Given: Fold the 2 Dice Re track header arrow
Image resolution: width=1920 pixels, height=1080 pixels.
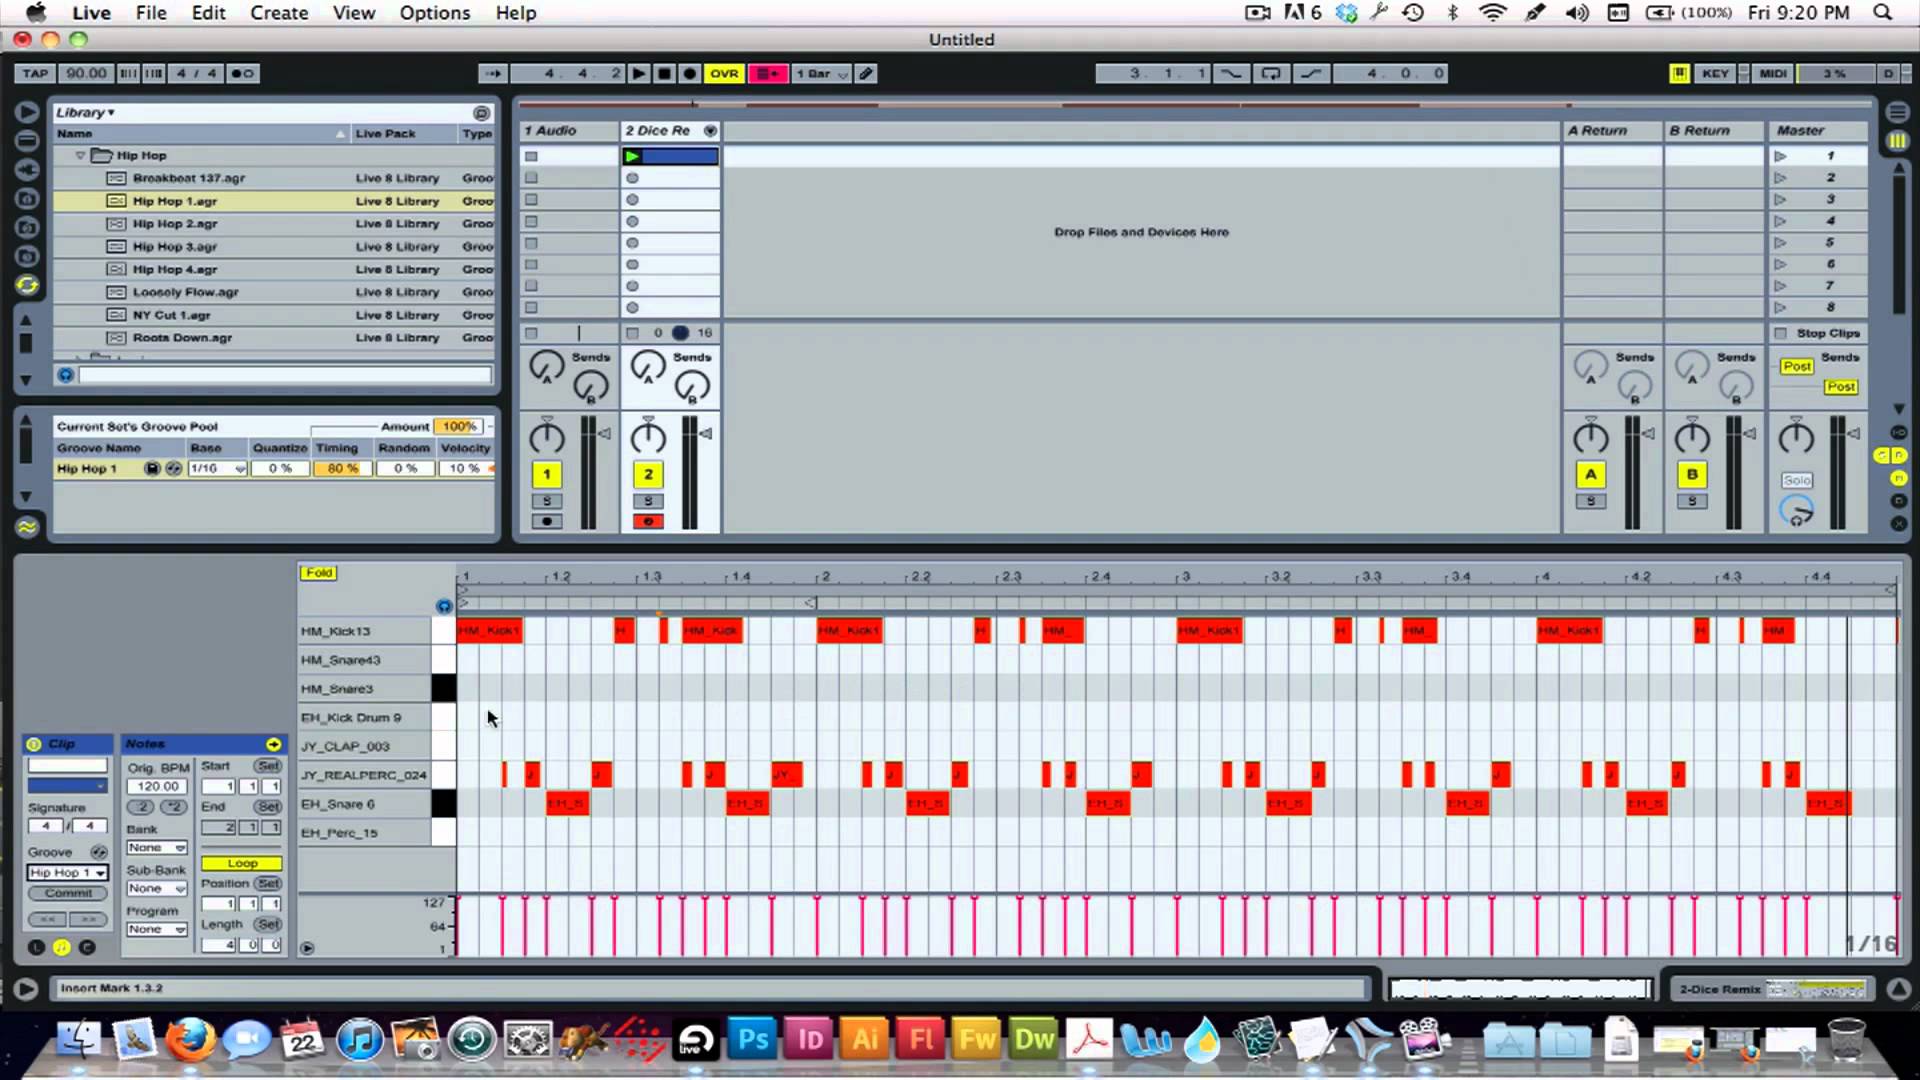Looking at the screenshot, I should [x=710, y=131].
